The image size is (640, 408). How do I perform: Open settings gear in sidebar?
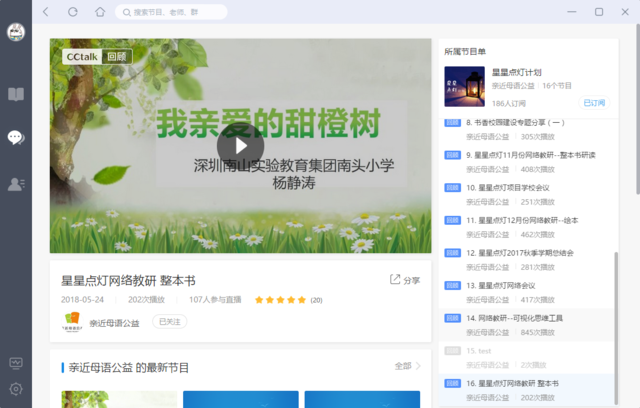[16, 389]
